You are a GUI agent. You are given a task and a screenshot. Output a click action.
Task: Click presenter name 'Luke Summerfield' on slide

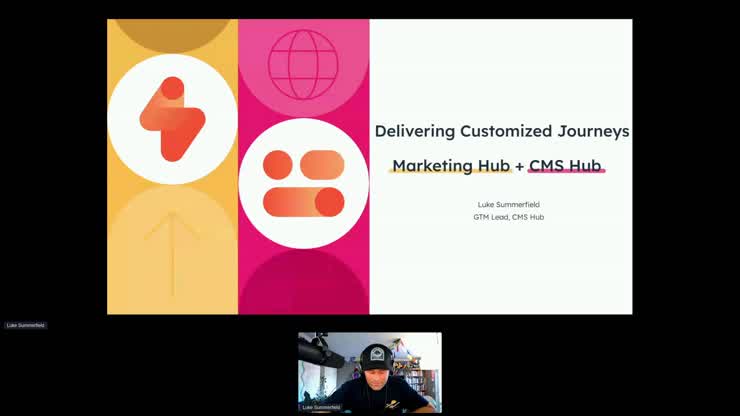508,204
